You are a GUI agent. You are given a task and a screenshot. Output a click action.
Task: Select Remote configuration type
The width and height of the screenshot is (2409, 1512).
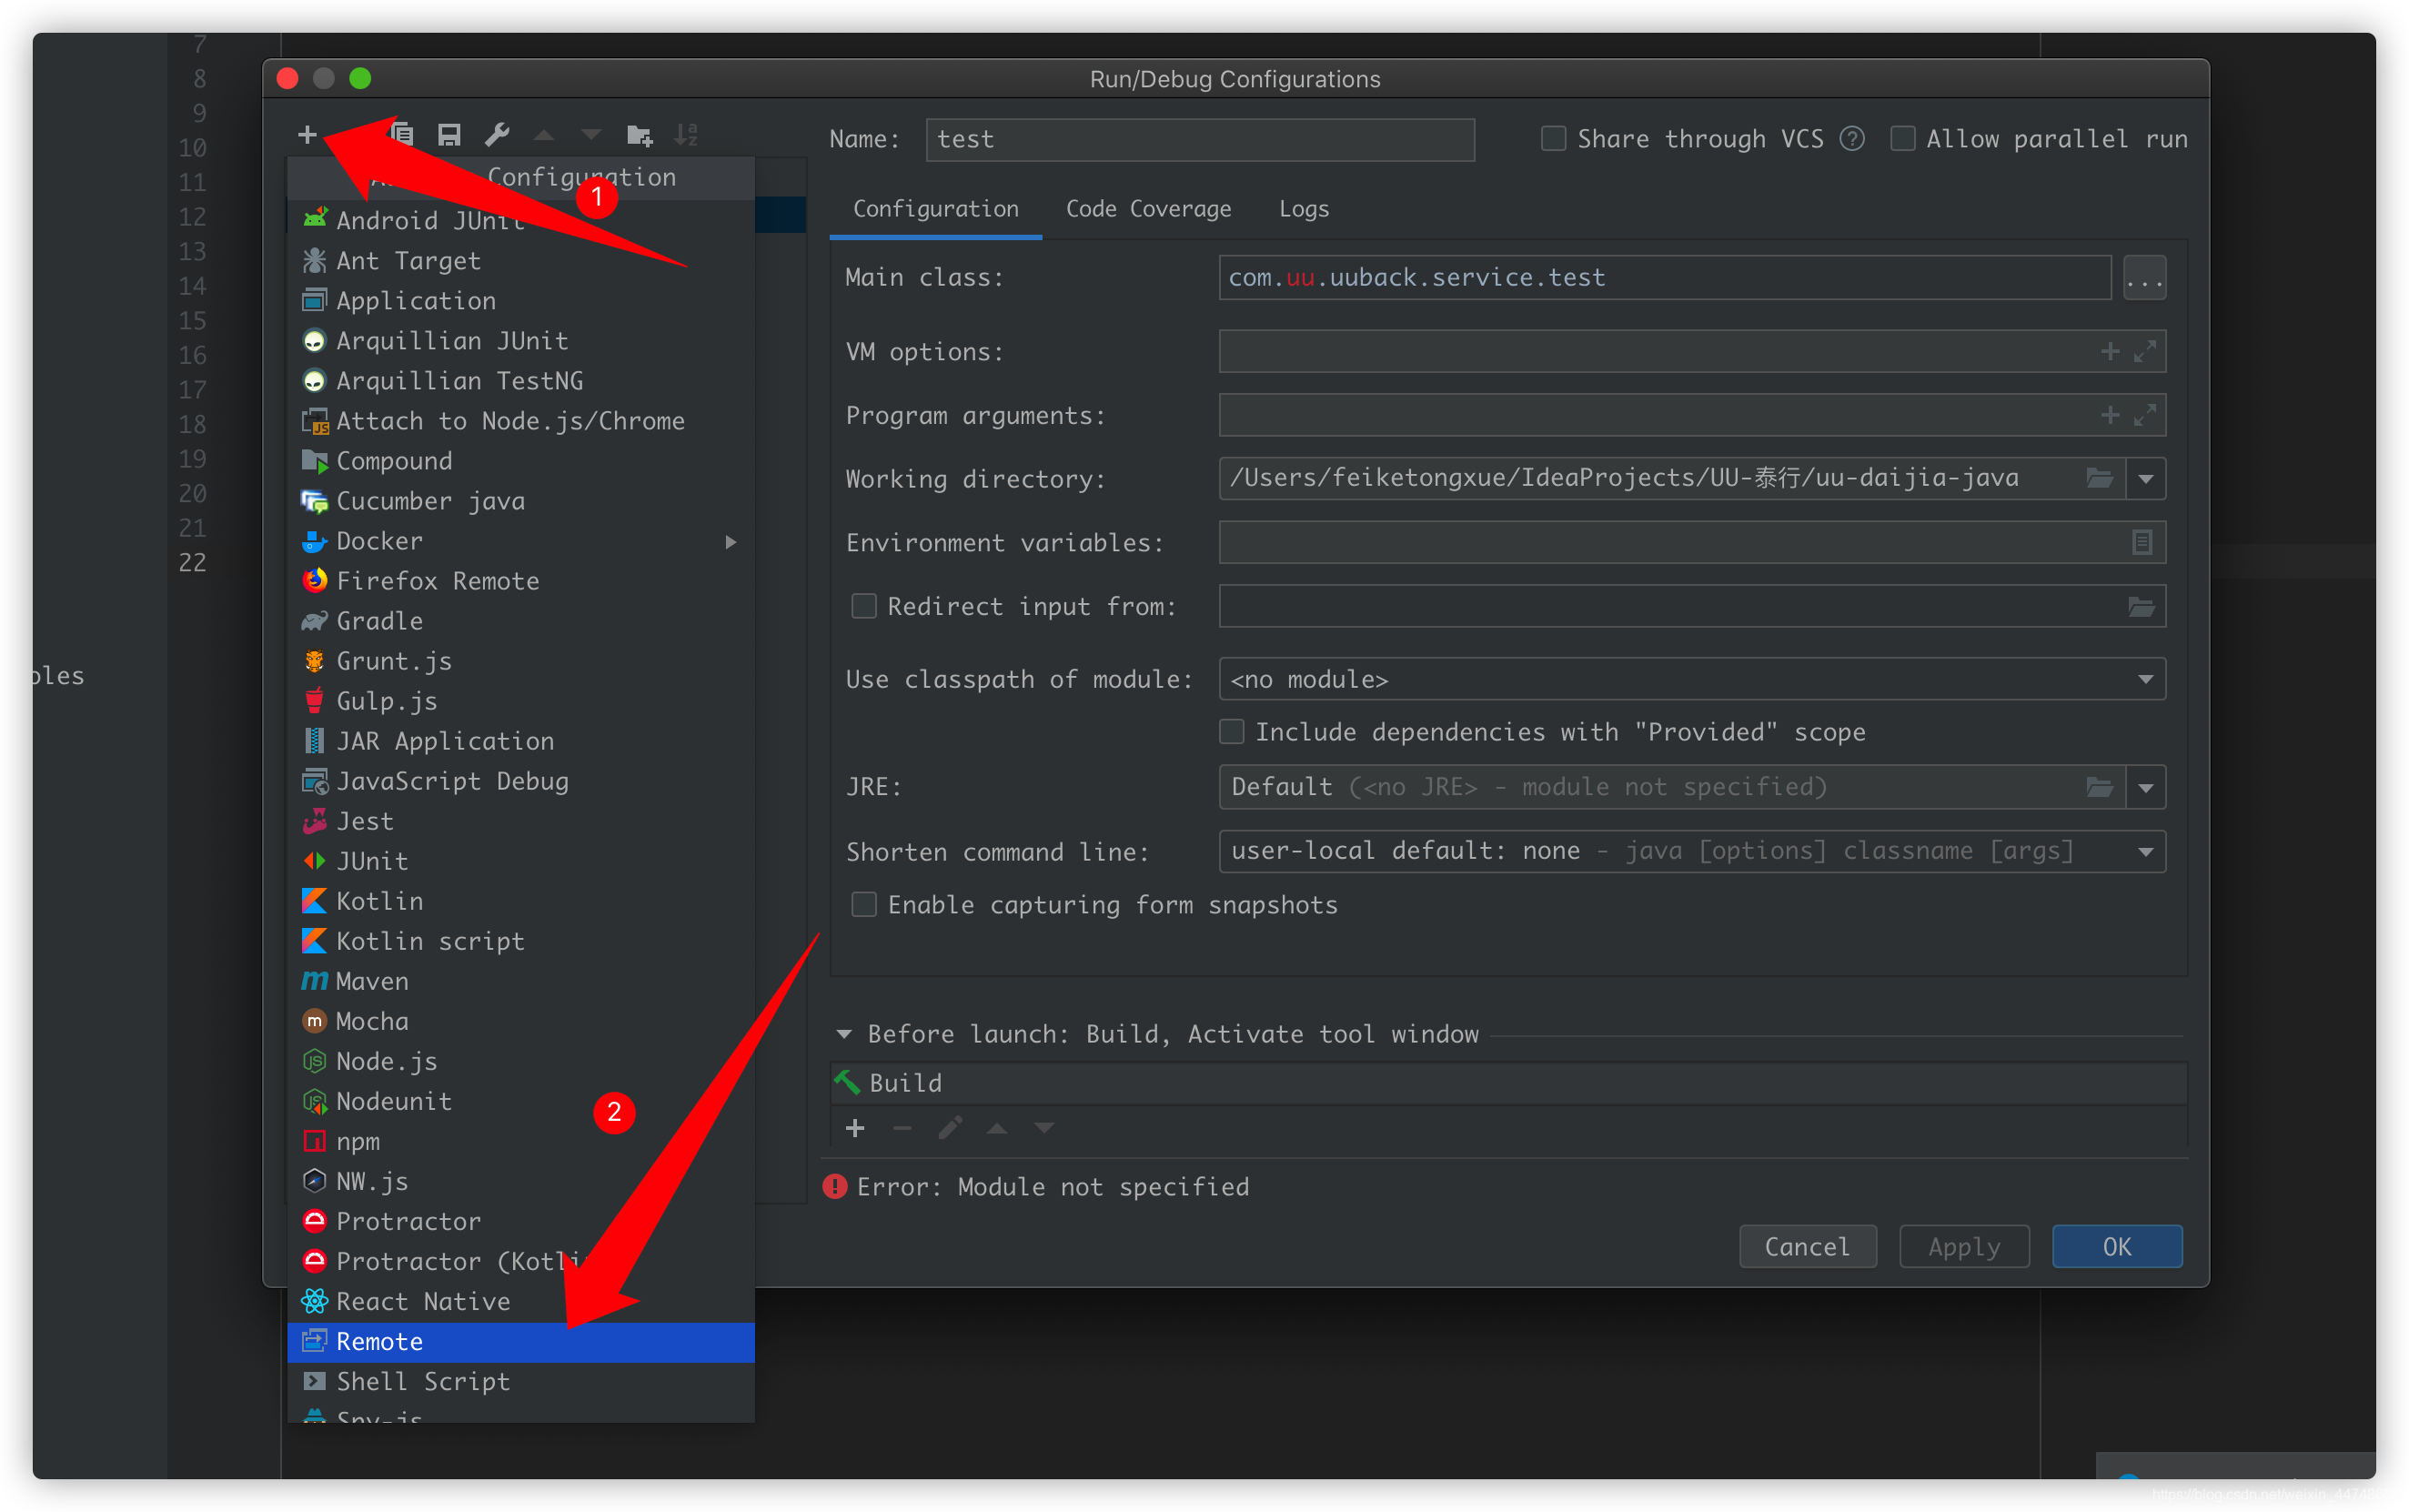[521, 1342]
